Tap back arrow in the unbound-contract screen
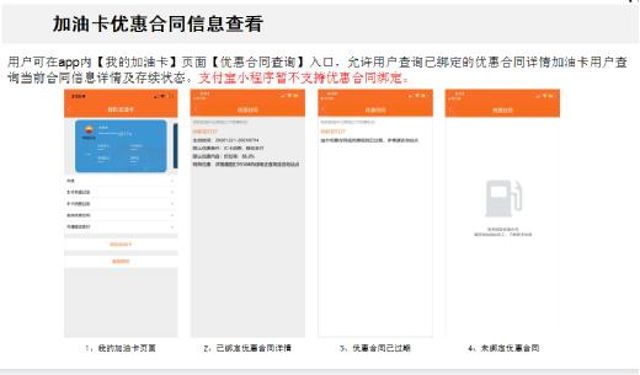This screenshot has height=375, width=640. (450, 110)
